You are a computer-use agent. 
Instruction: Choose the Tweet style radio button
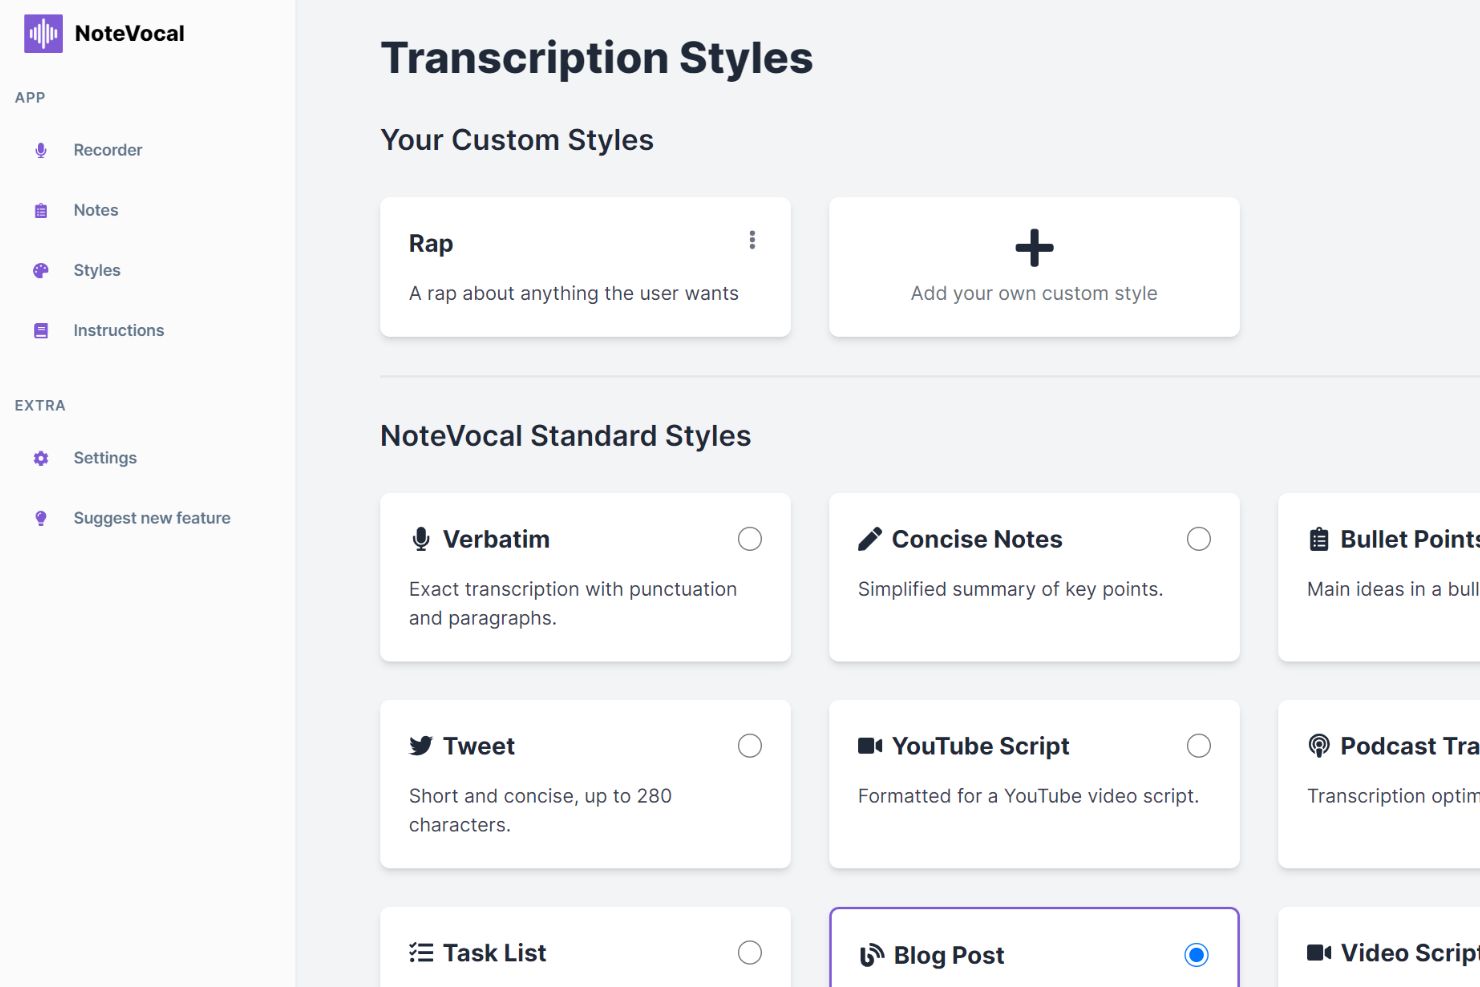pos(750,746)
